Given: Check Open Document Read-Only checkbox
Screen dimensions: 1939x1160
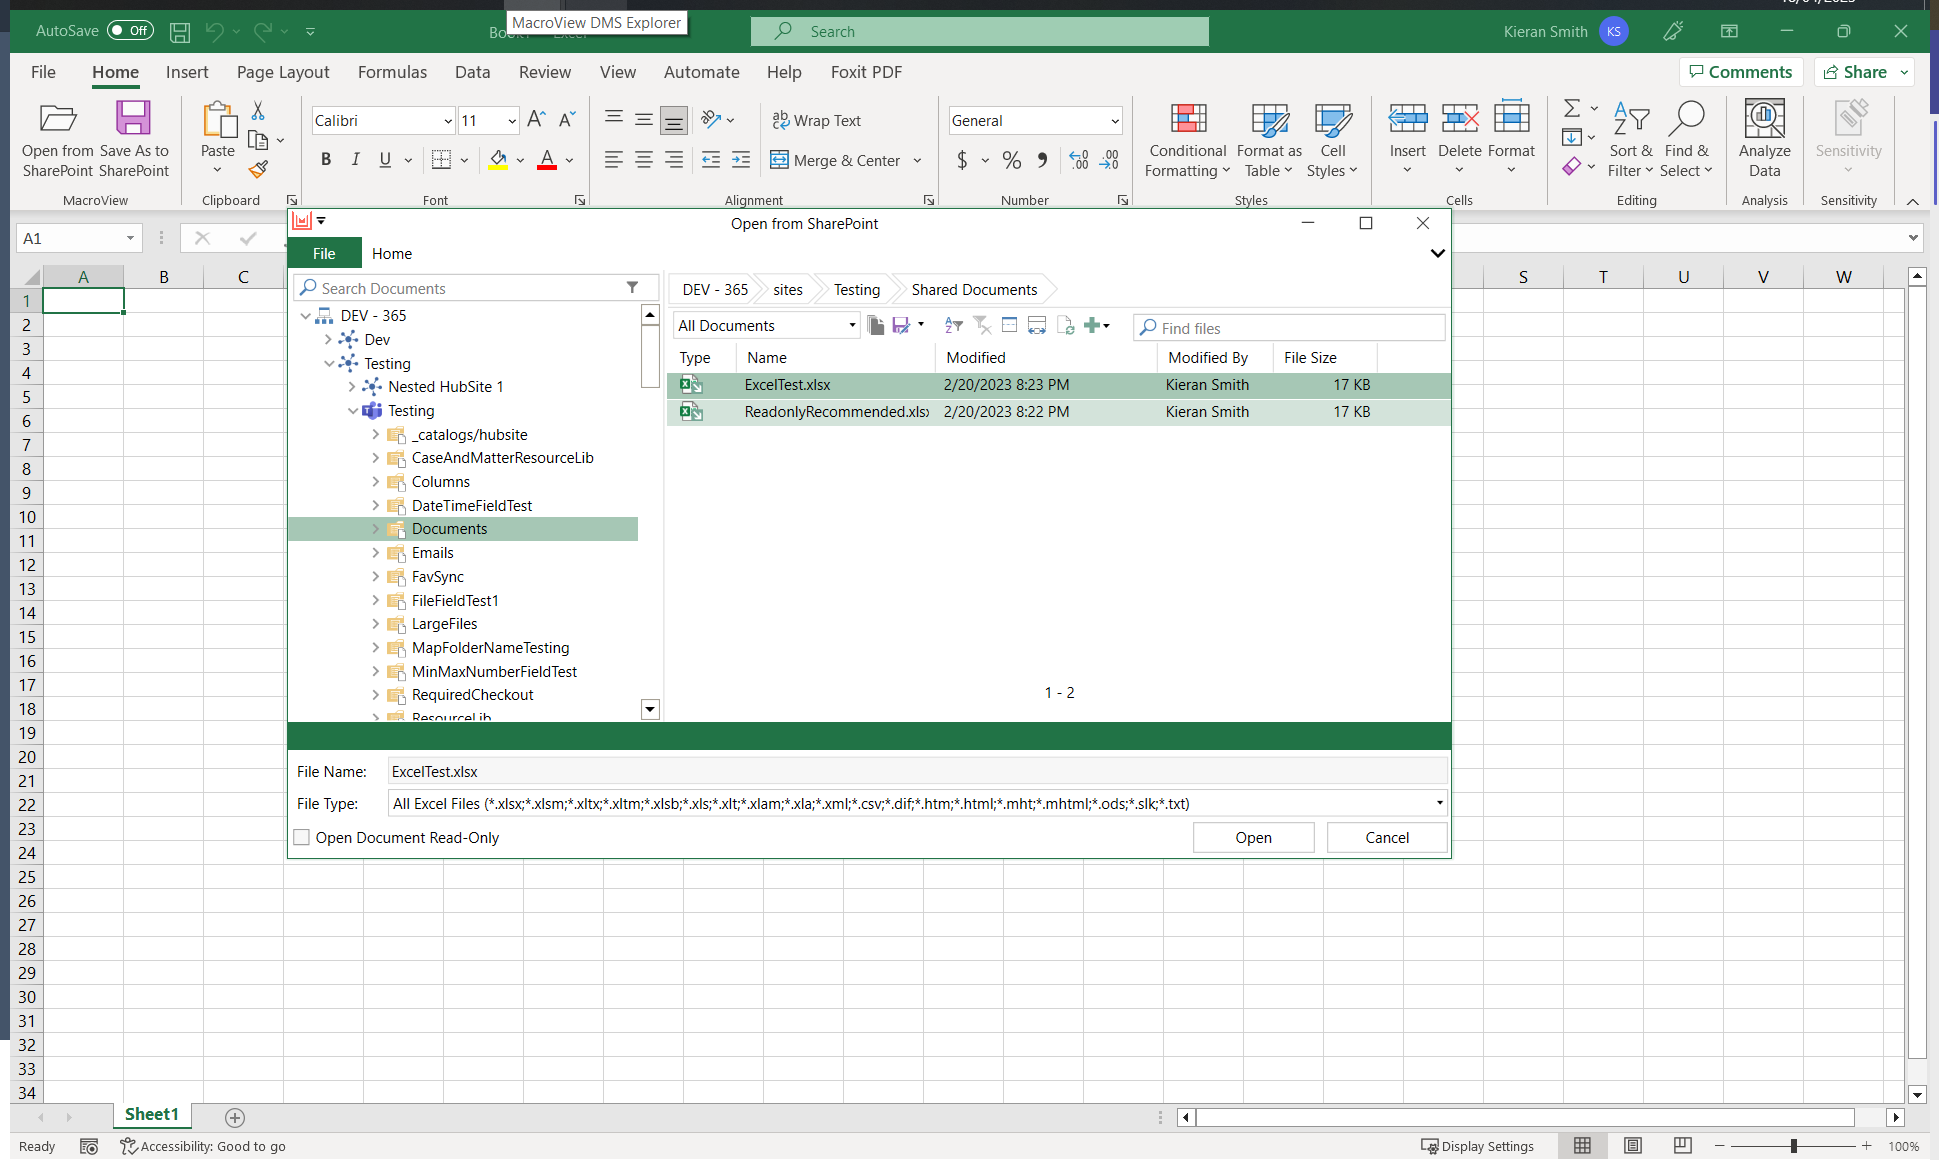Looking at the screenshot, I should (302, 838).
